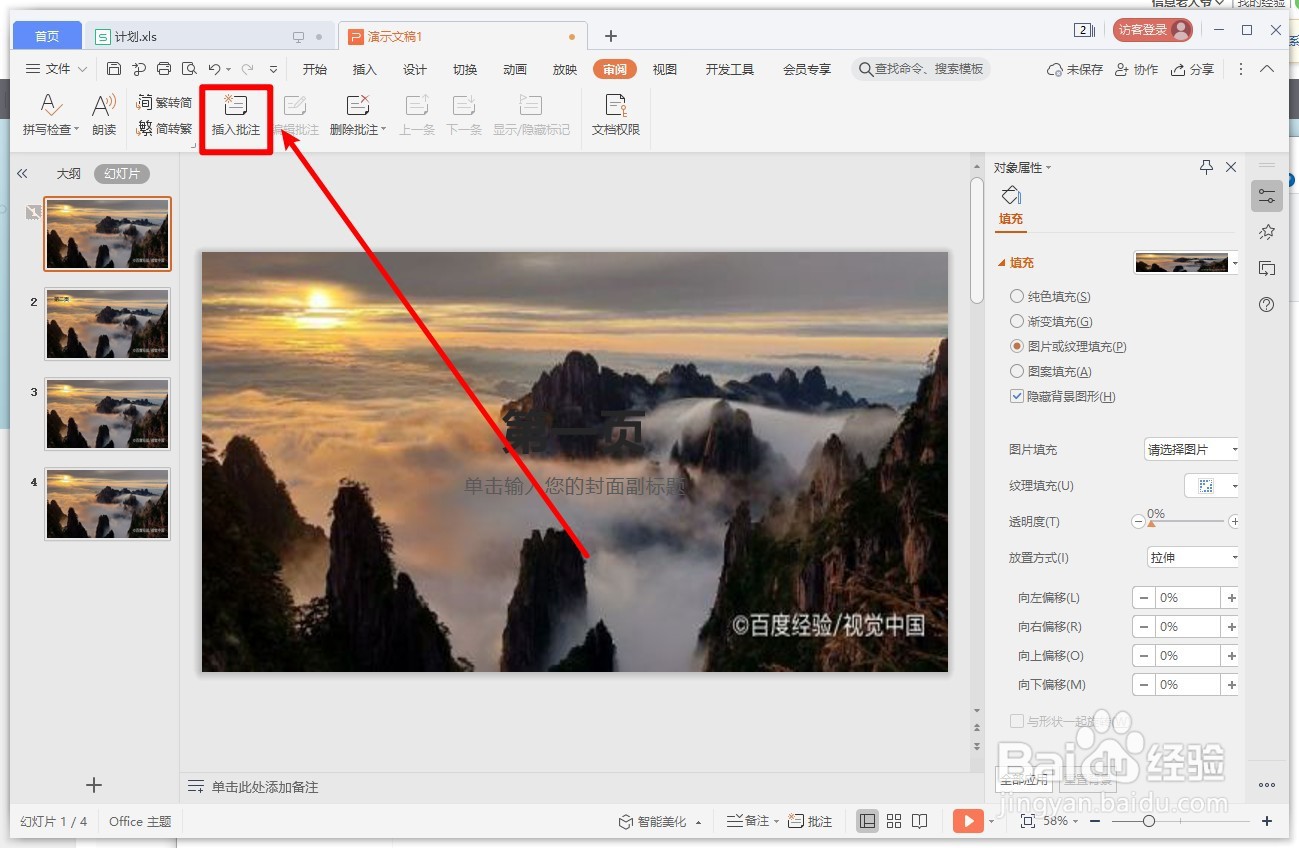Viewport: 1299px width, 848px height.
Task: Open document permissions (文档权限)
Action: [616, 115]
